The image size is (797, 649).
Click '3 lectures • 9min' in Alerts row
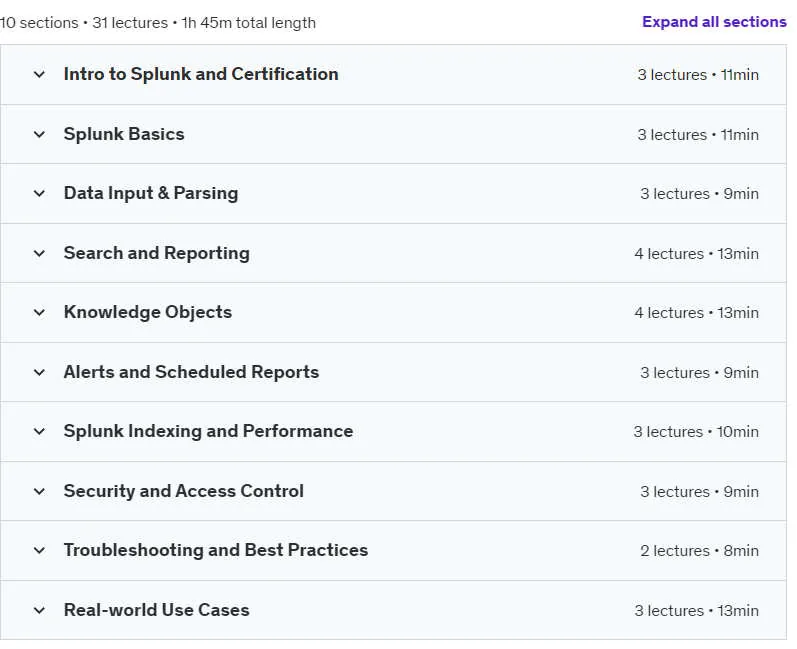pos(699,373)
